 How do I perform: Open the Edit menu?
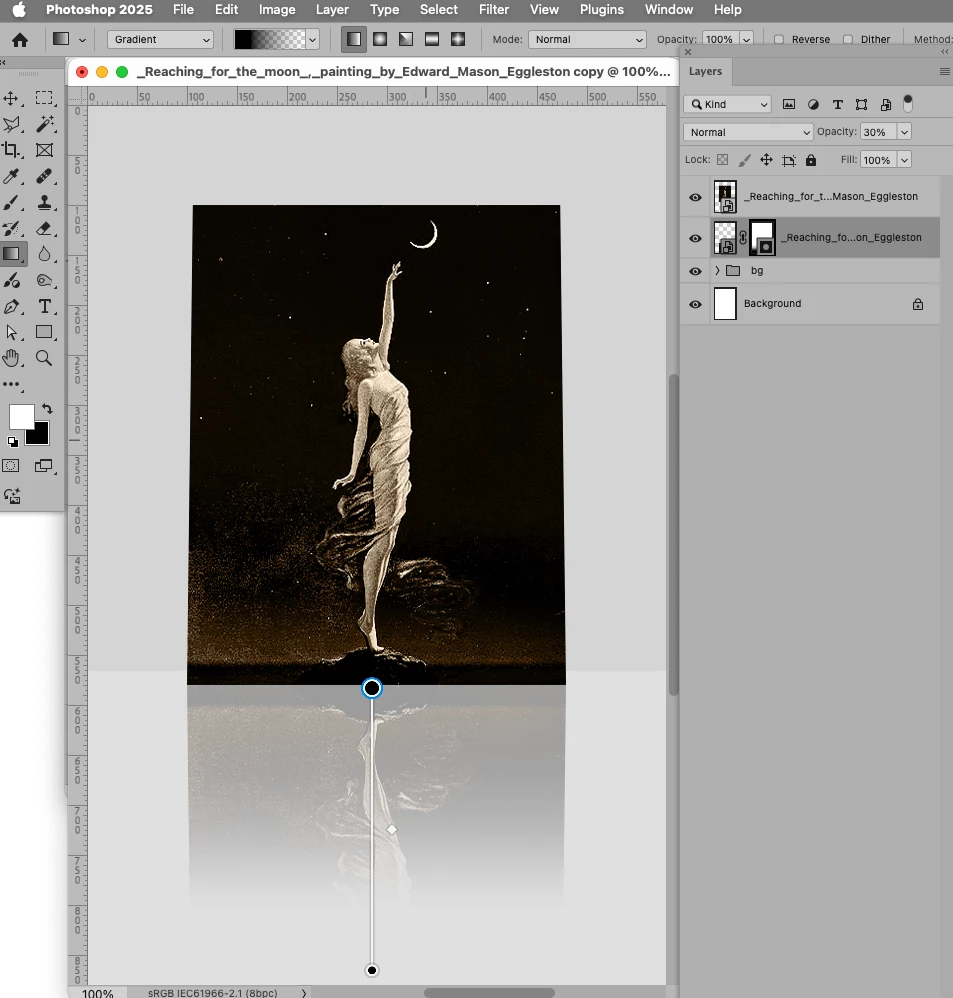[226, 10]
